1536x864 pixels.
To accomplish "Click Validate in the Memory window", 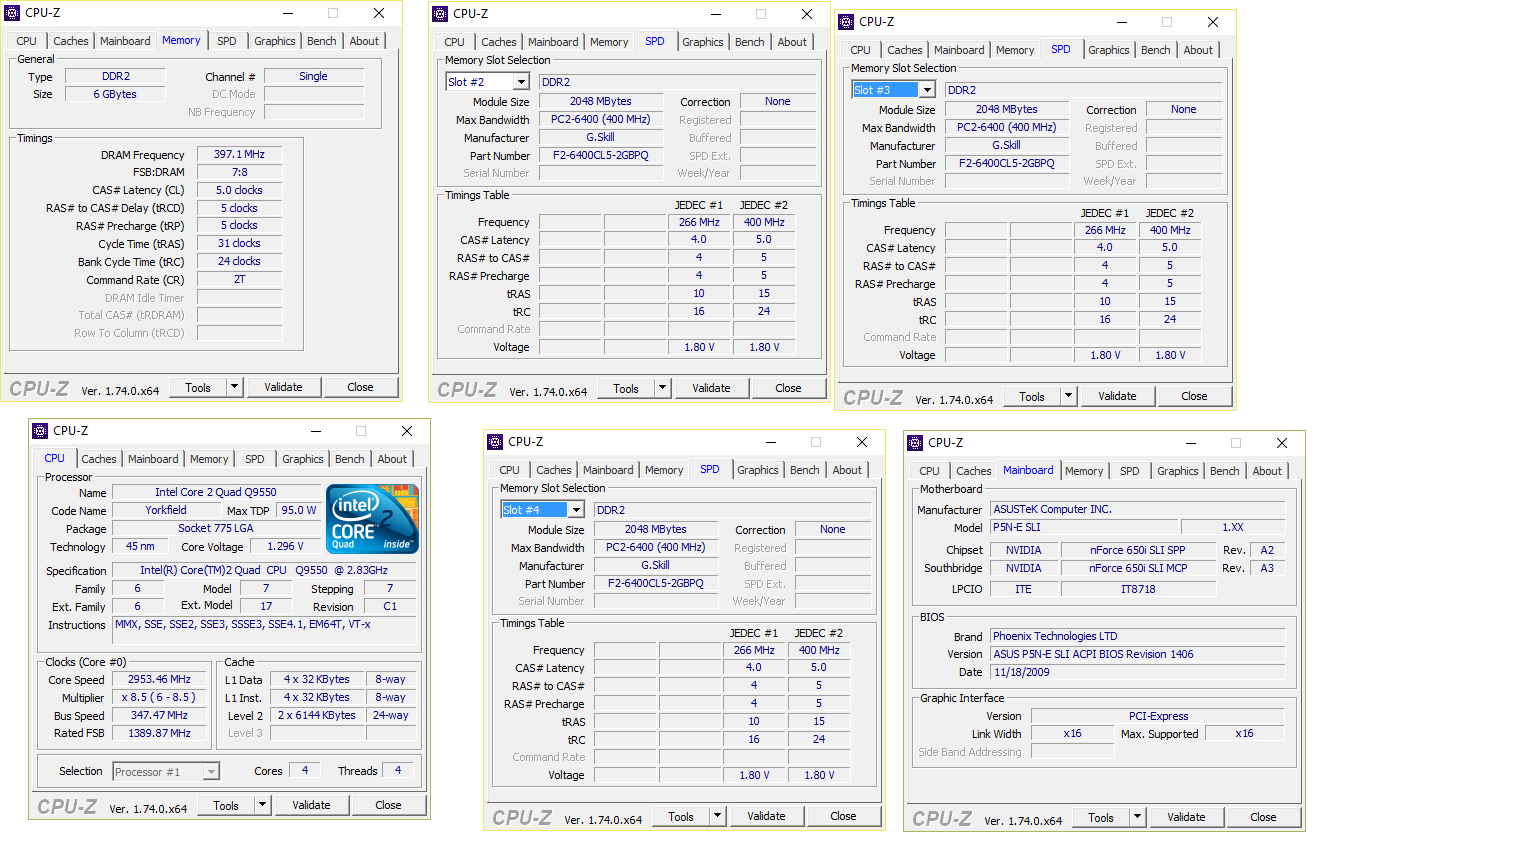I will click(x=283, y=387).
